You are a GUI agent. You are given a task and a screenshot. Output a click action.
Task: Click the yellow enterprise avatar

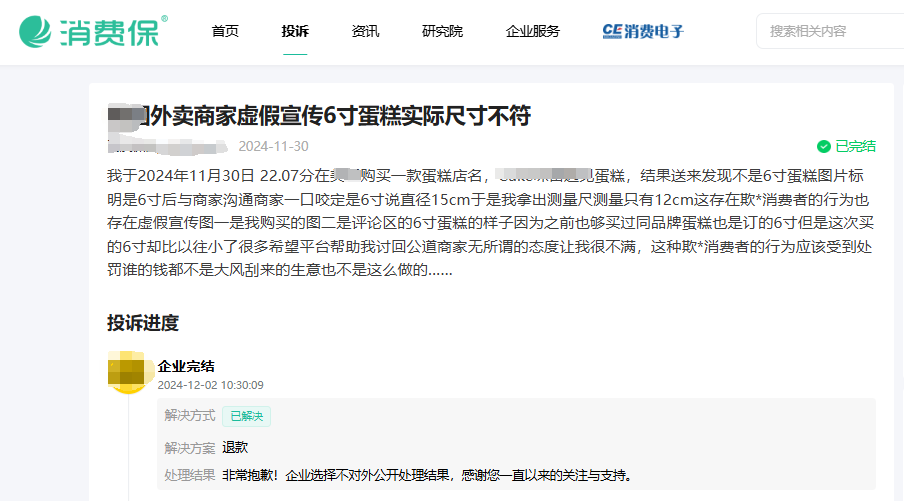coord(128,372)
